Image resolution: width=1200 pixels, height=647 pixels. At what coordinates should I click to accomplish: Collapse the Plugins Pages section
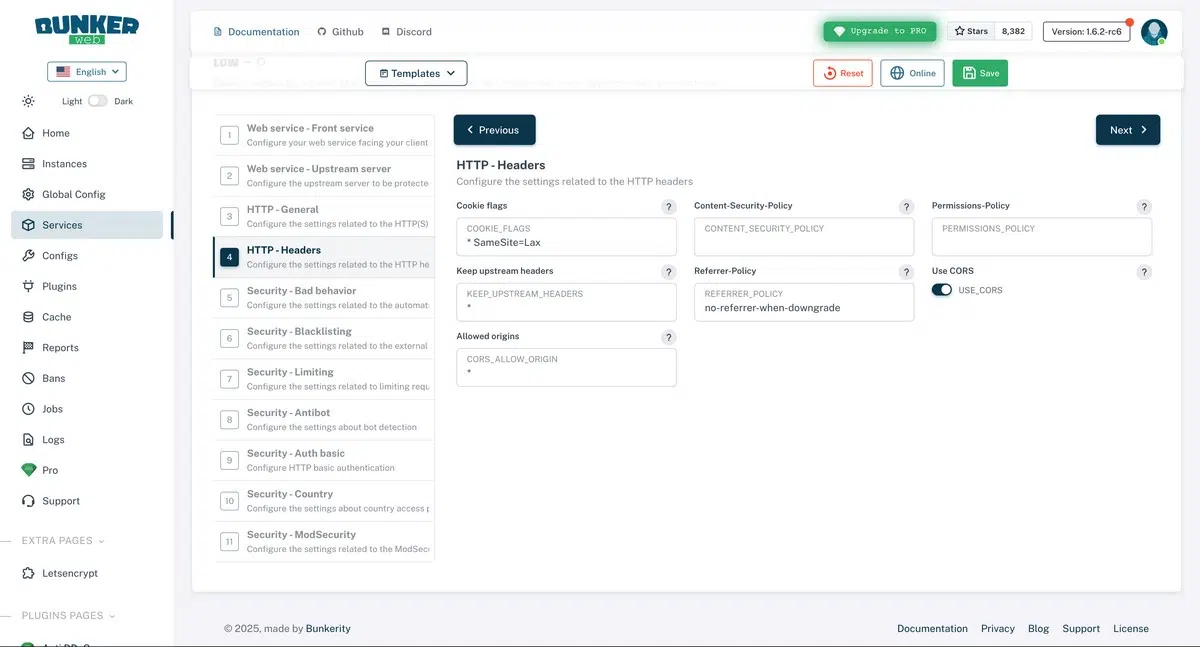pos(68,616)
